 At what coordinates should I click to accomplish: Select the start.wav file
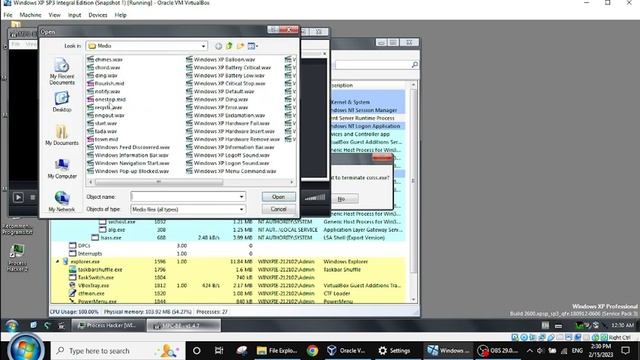point(102,123)
